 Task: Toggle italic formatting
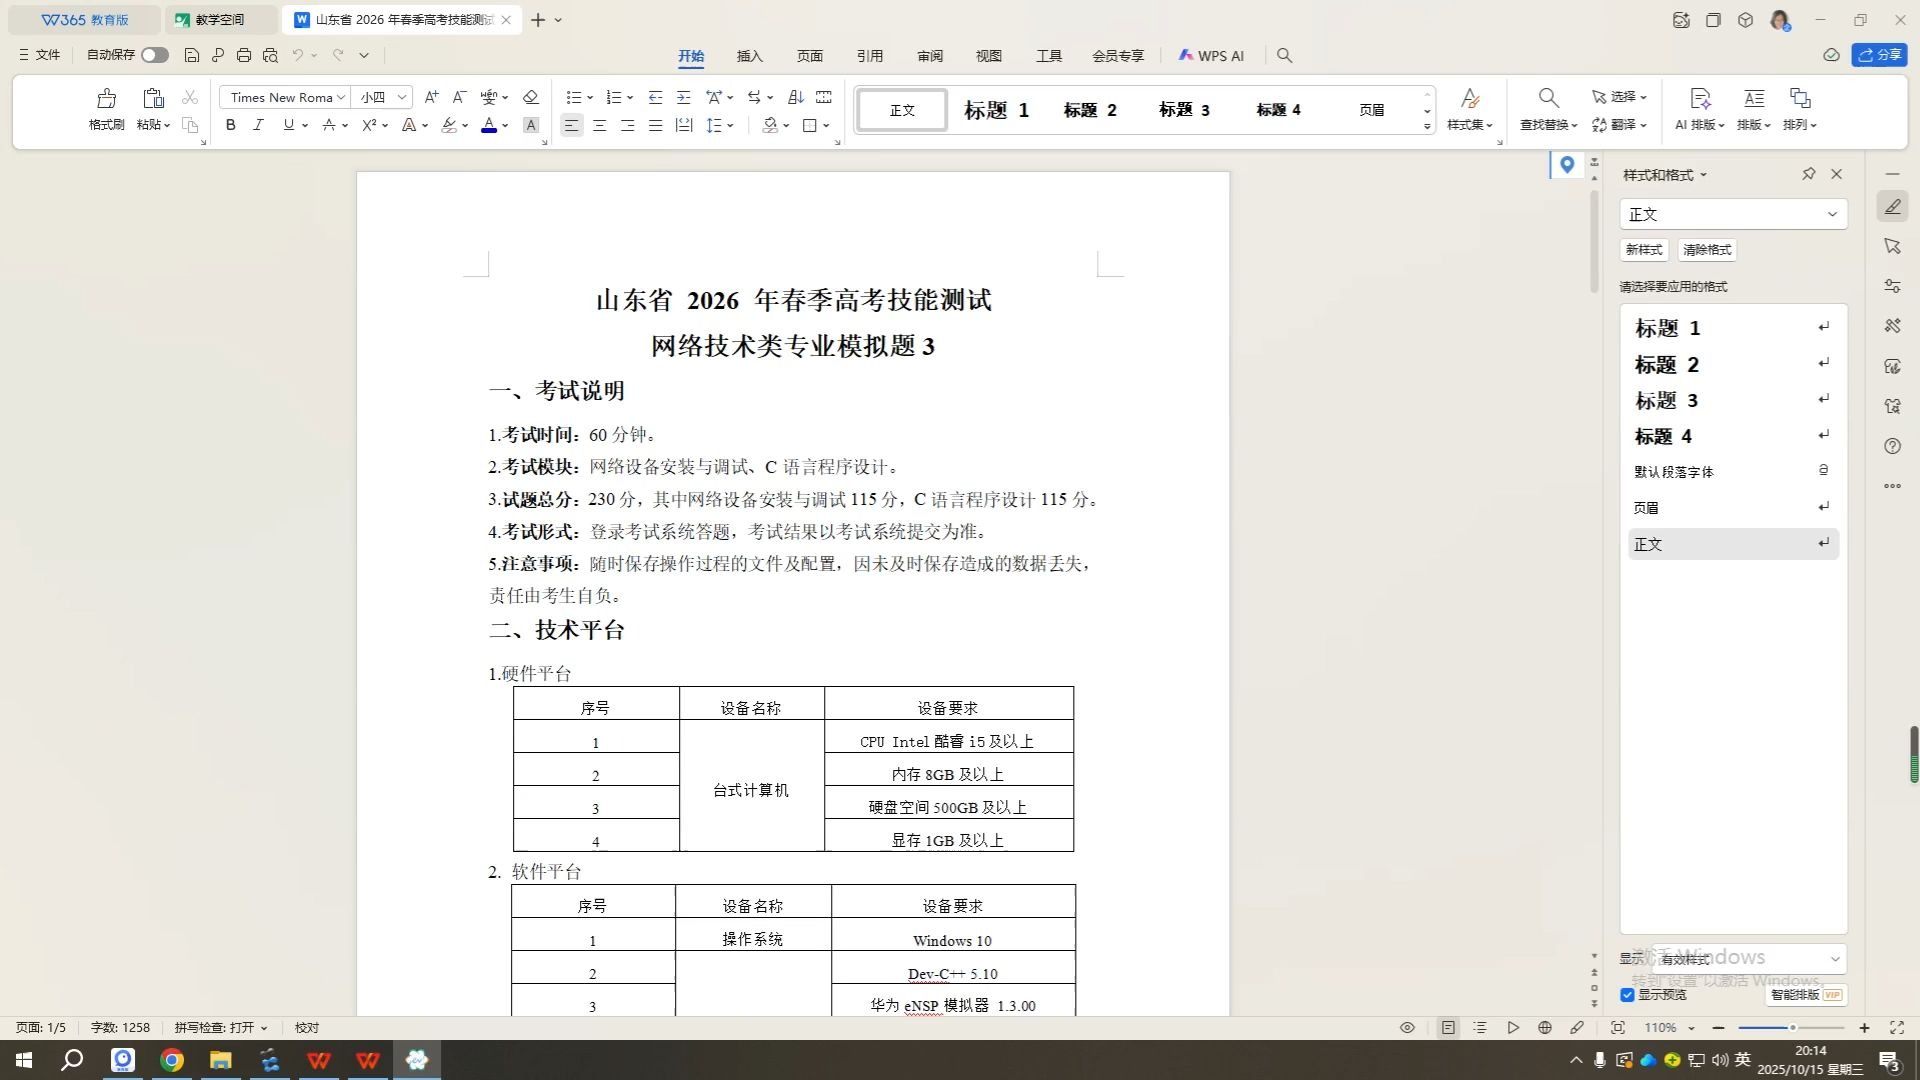click(258, 125)
